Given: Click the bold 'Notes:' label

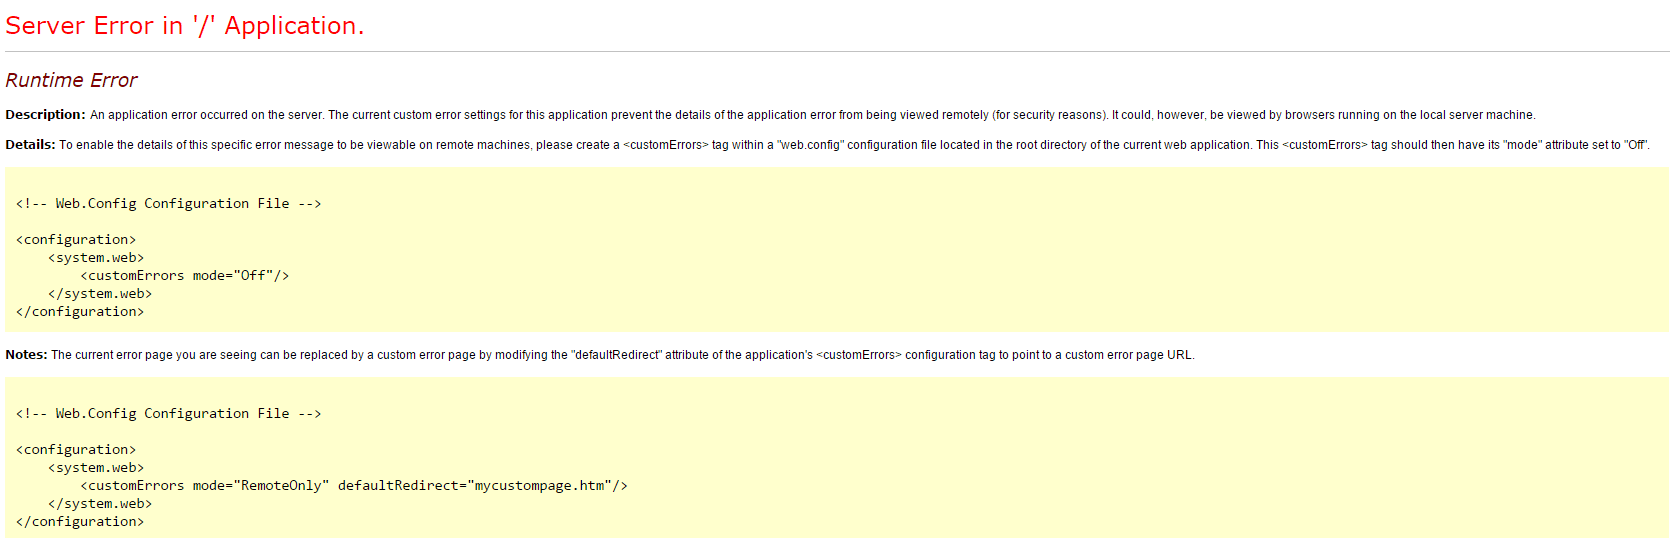Looking at the screenshot, I should (26, 355).
